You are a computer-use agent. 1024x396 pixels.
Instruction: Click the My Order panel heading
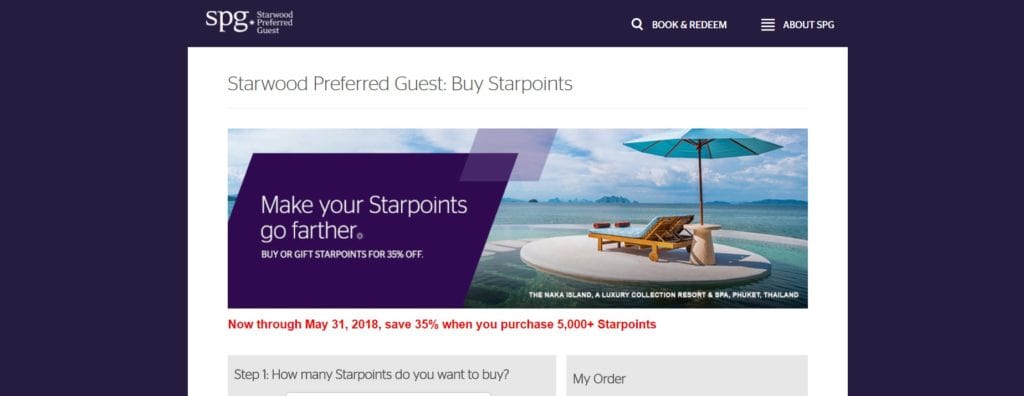pyautogui.click(x=599, y=379)
